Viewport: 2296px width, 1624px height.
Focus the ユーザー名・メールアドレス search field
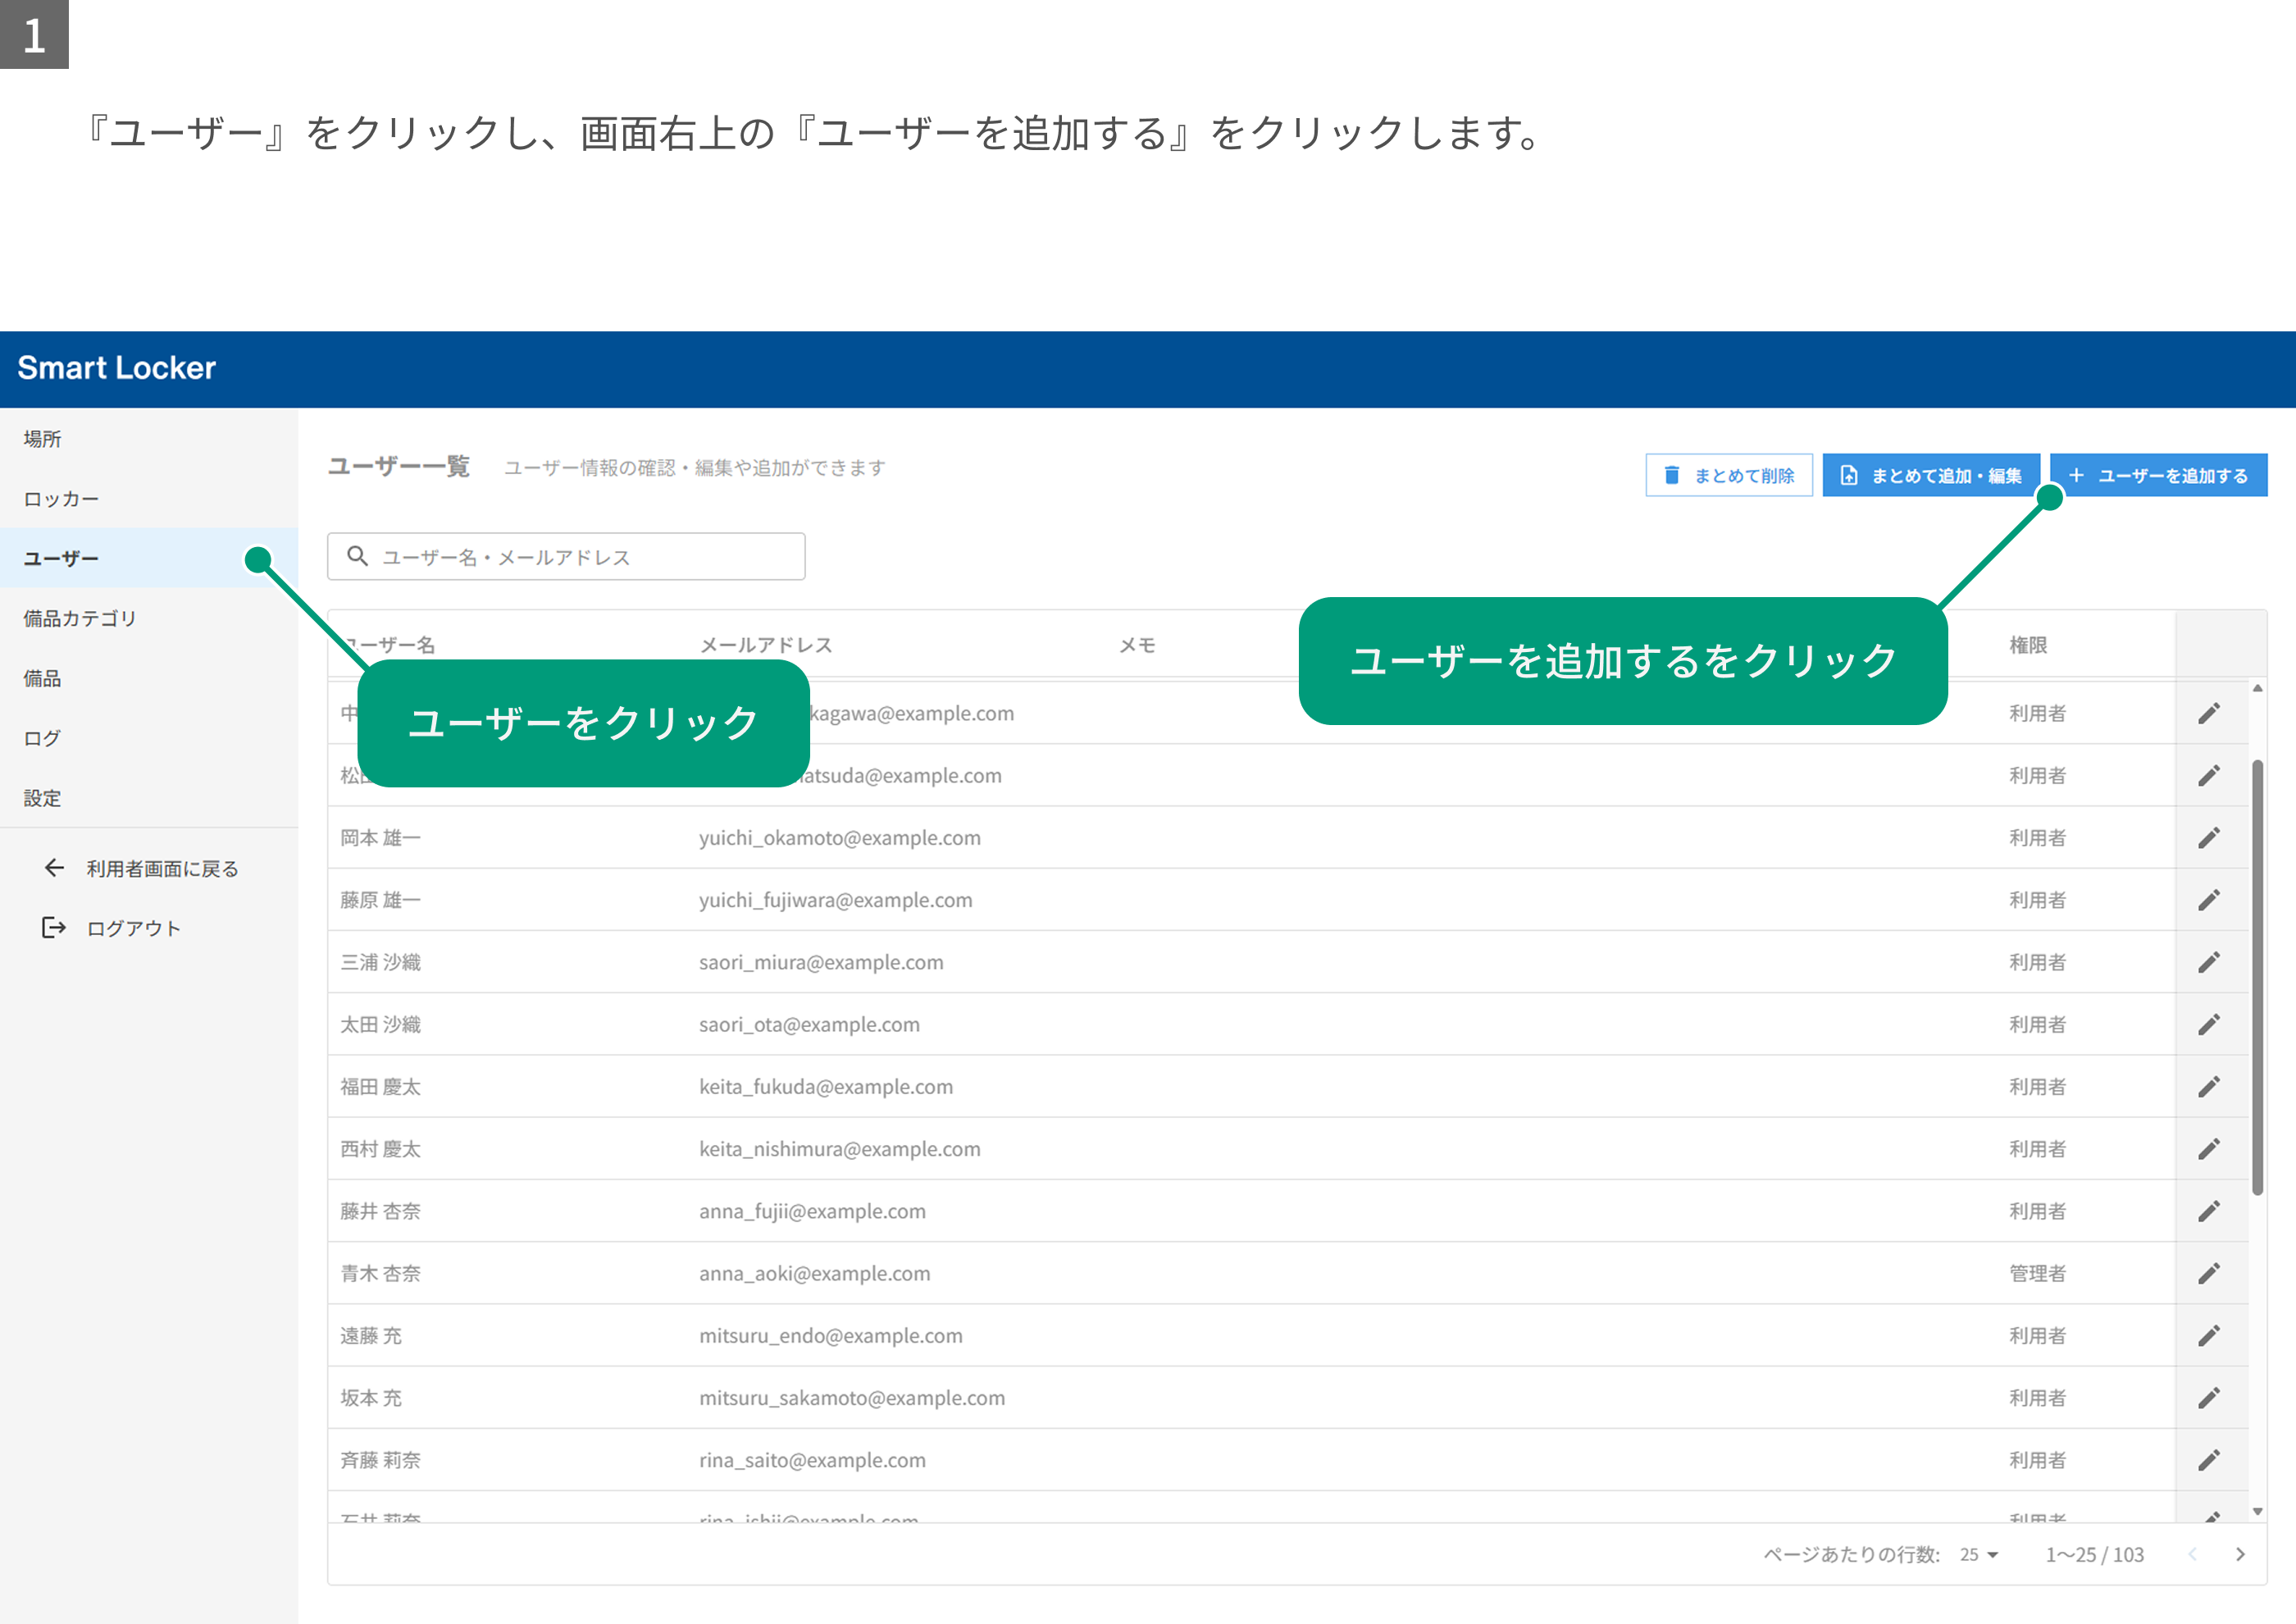pos(566,556)
